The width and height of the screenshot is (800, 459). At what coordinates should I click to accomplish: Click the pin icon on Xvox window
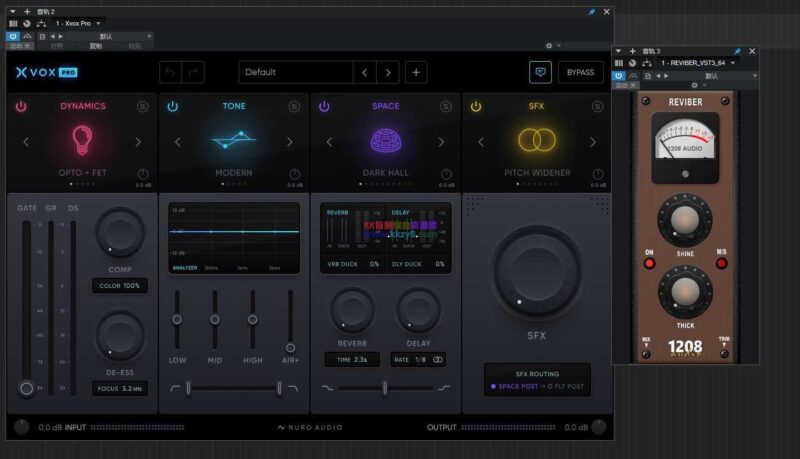point(592,12)
